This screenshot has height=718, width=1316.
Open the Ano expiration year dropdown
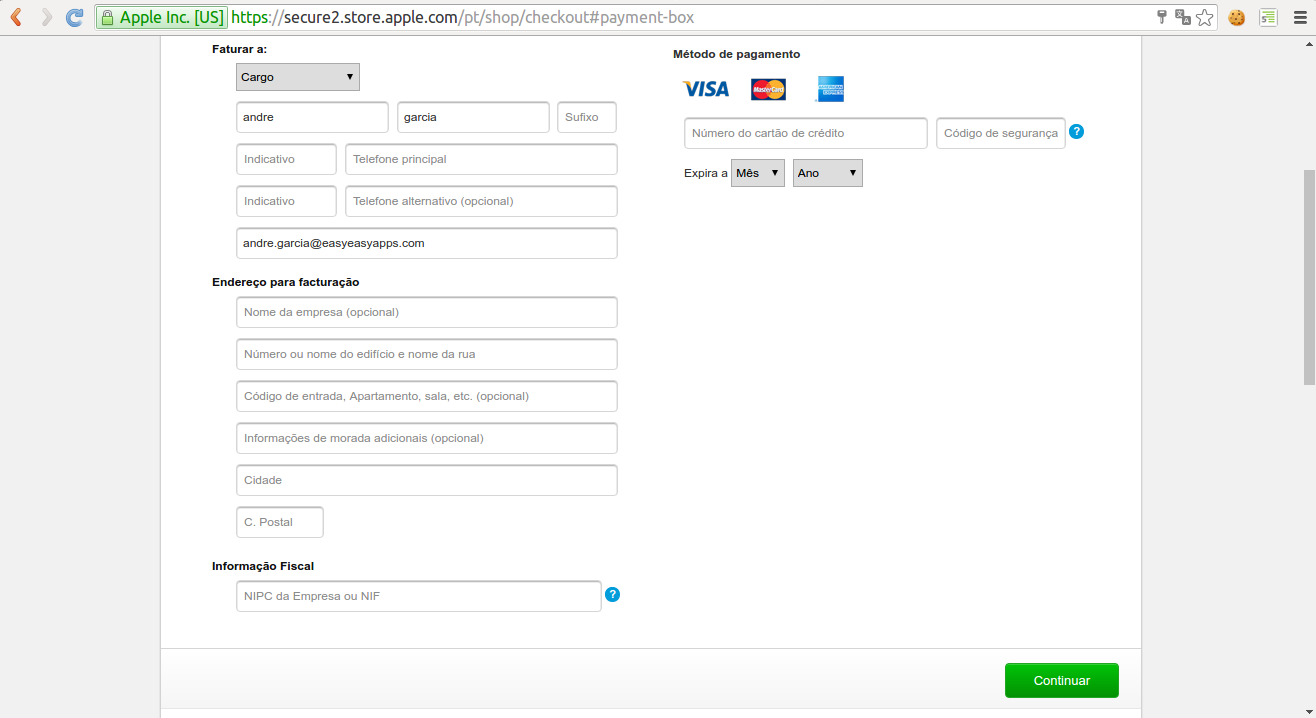[x=827, y=173]
